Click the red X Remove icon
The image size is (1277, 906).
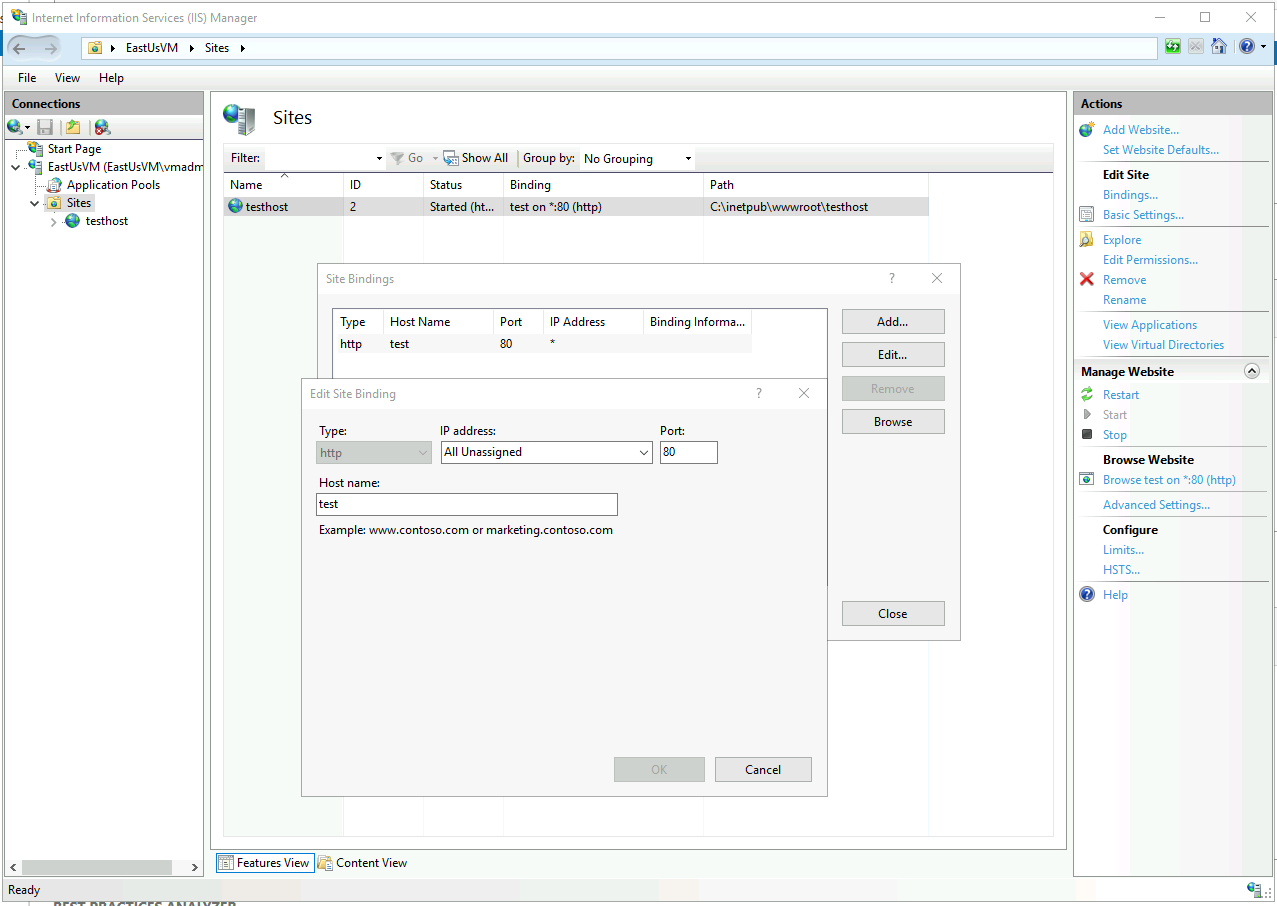point(1087,280)
